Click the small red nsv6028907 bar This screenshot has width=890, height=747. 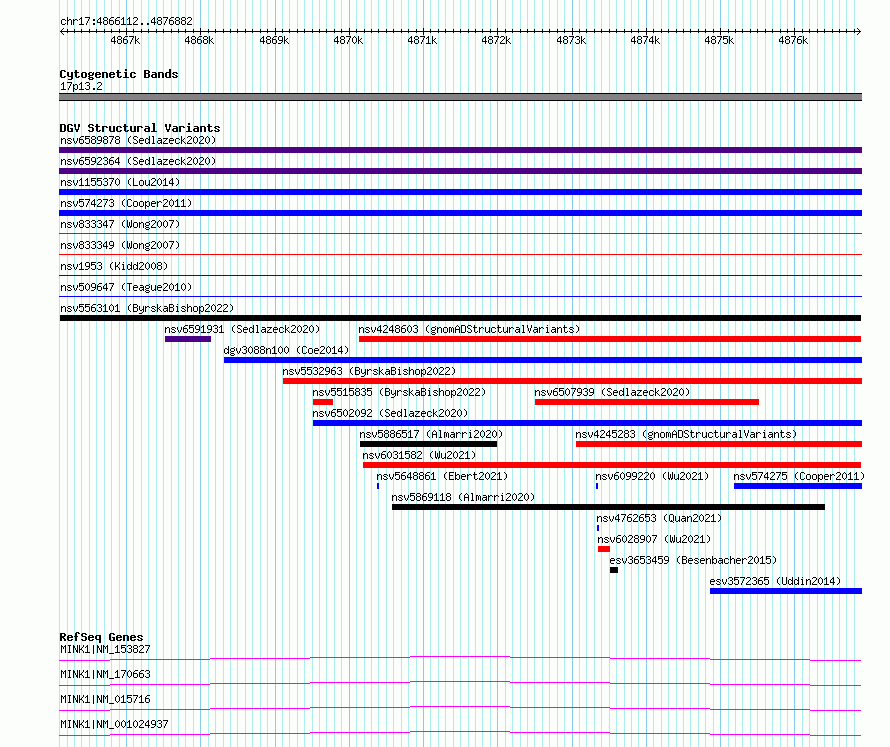604,549
